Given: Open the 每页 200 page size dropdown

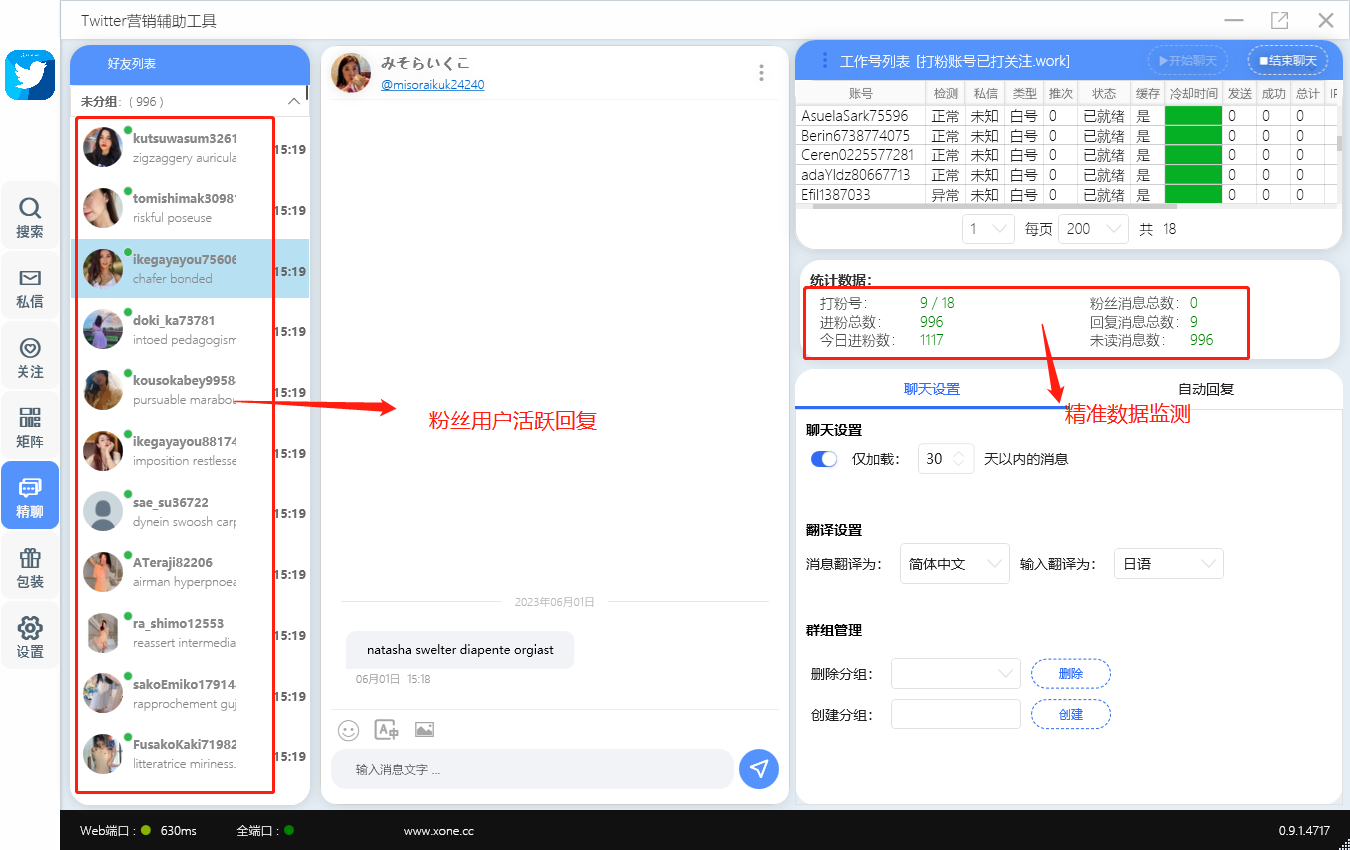Looking at the screenshot, I should coord(1092,229).
